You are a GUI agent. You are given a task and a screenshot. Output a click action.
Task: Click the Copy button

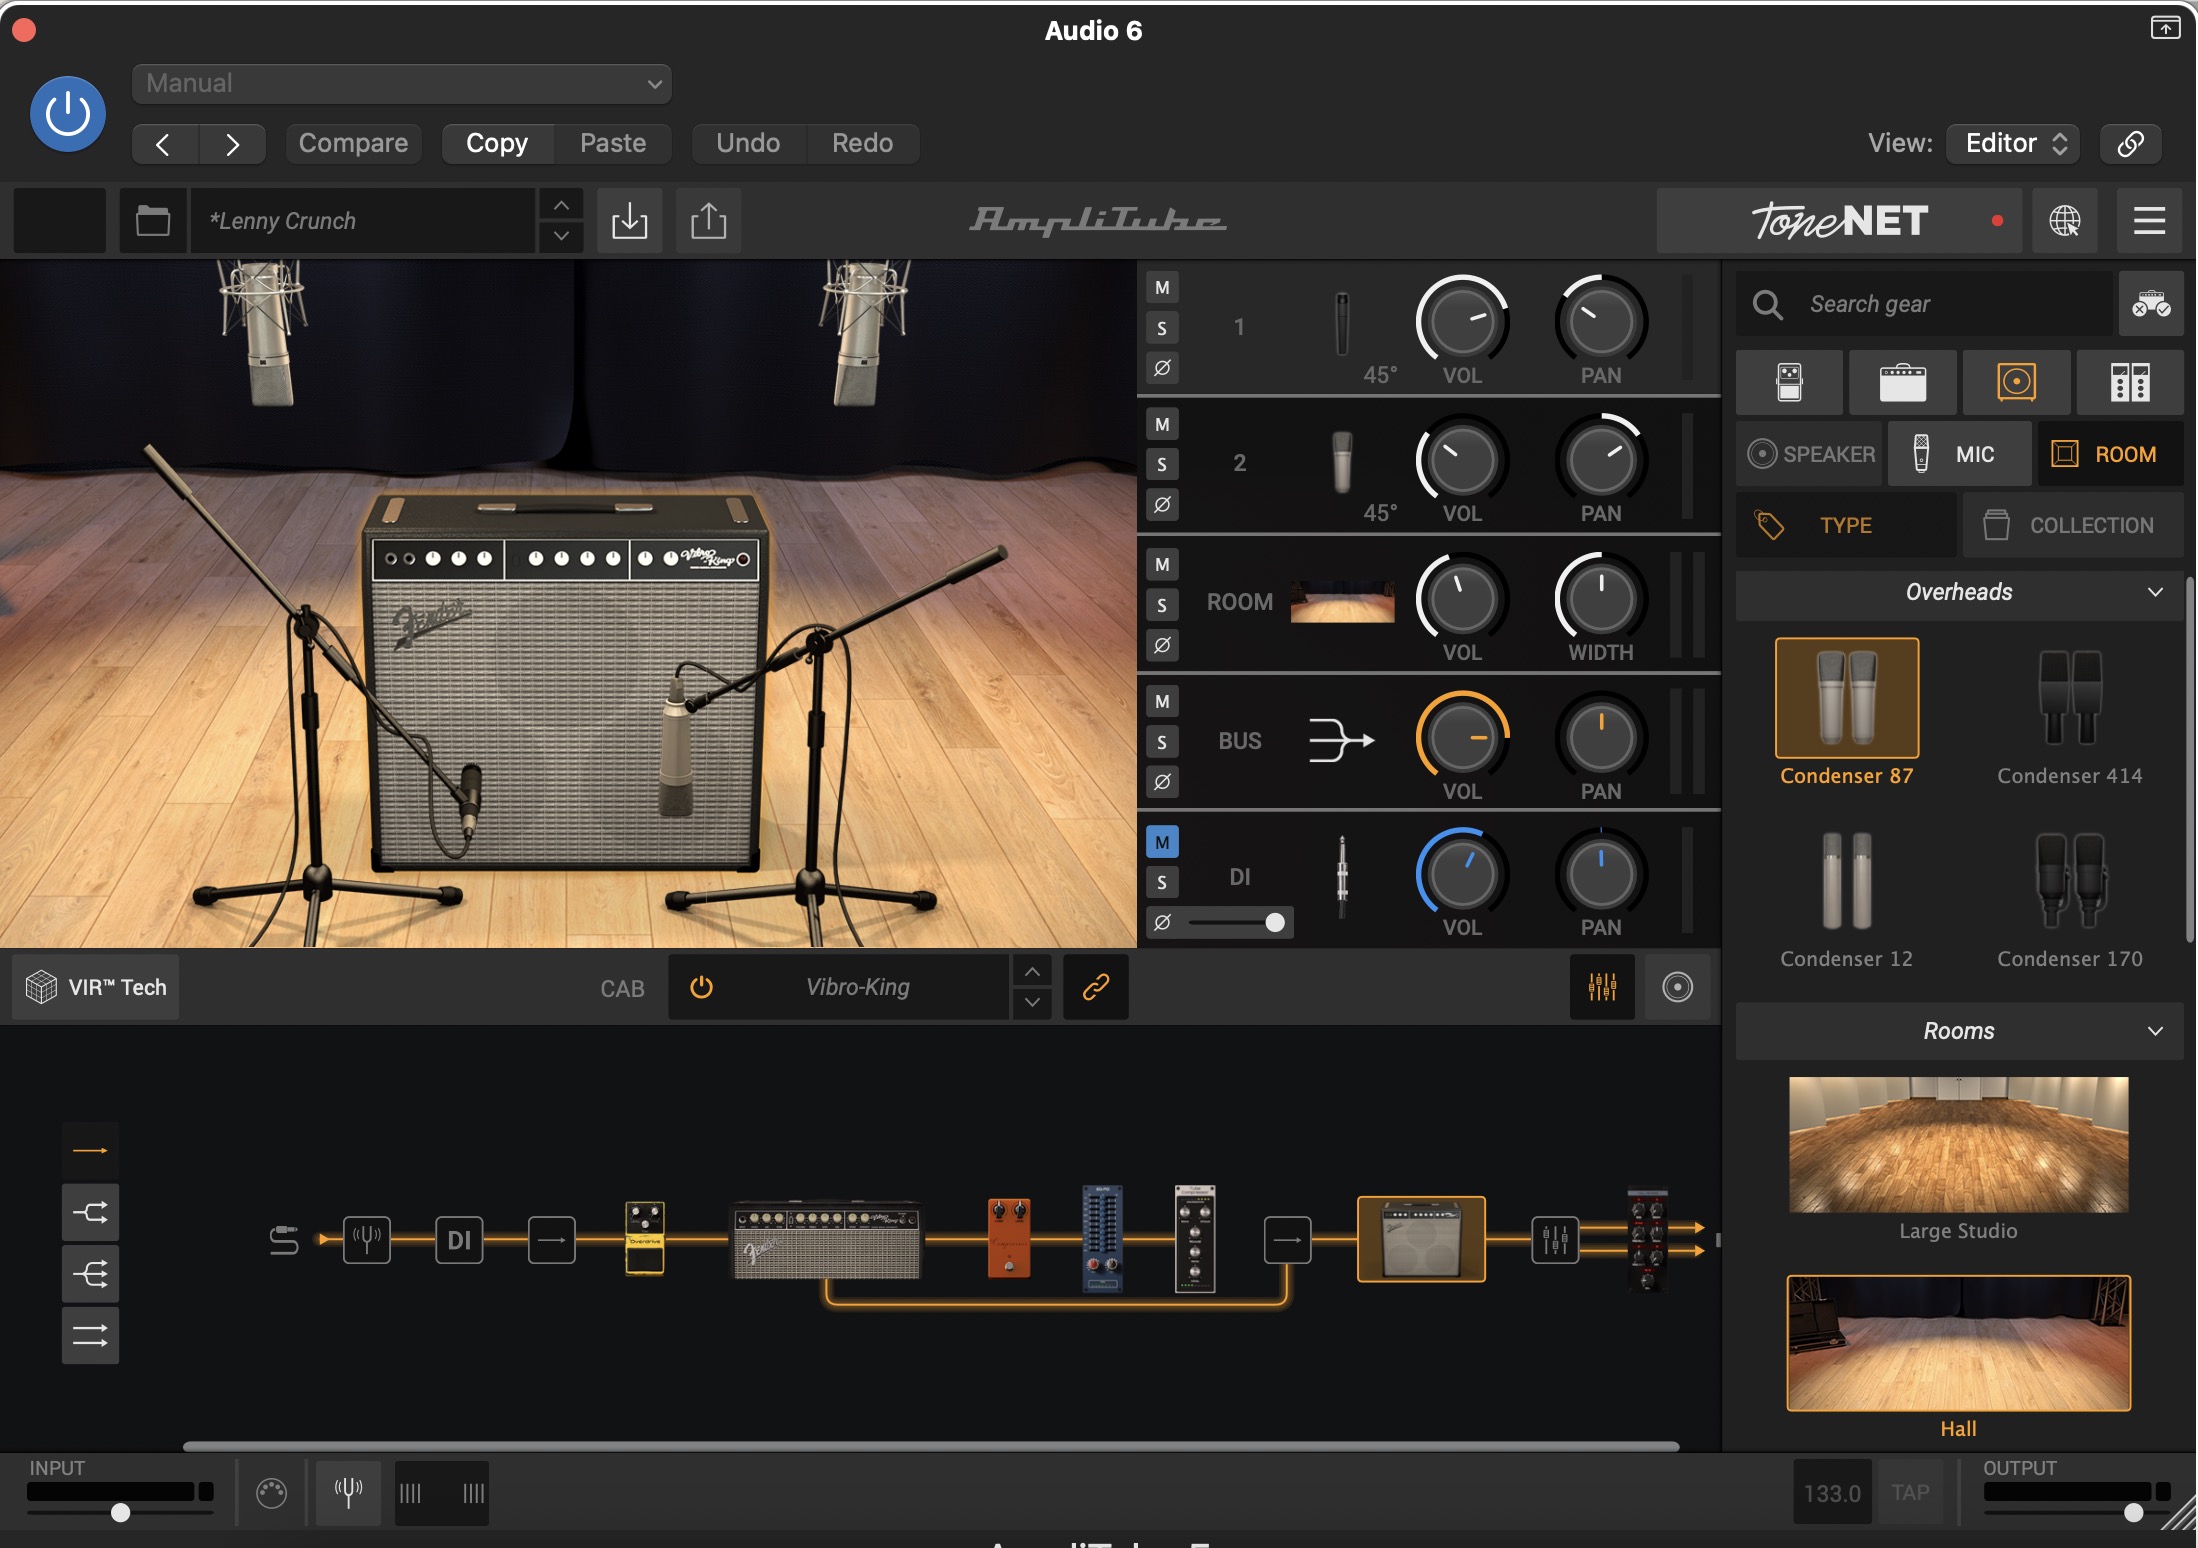pos(497,143)
